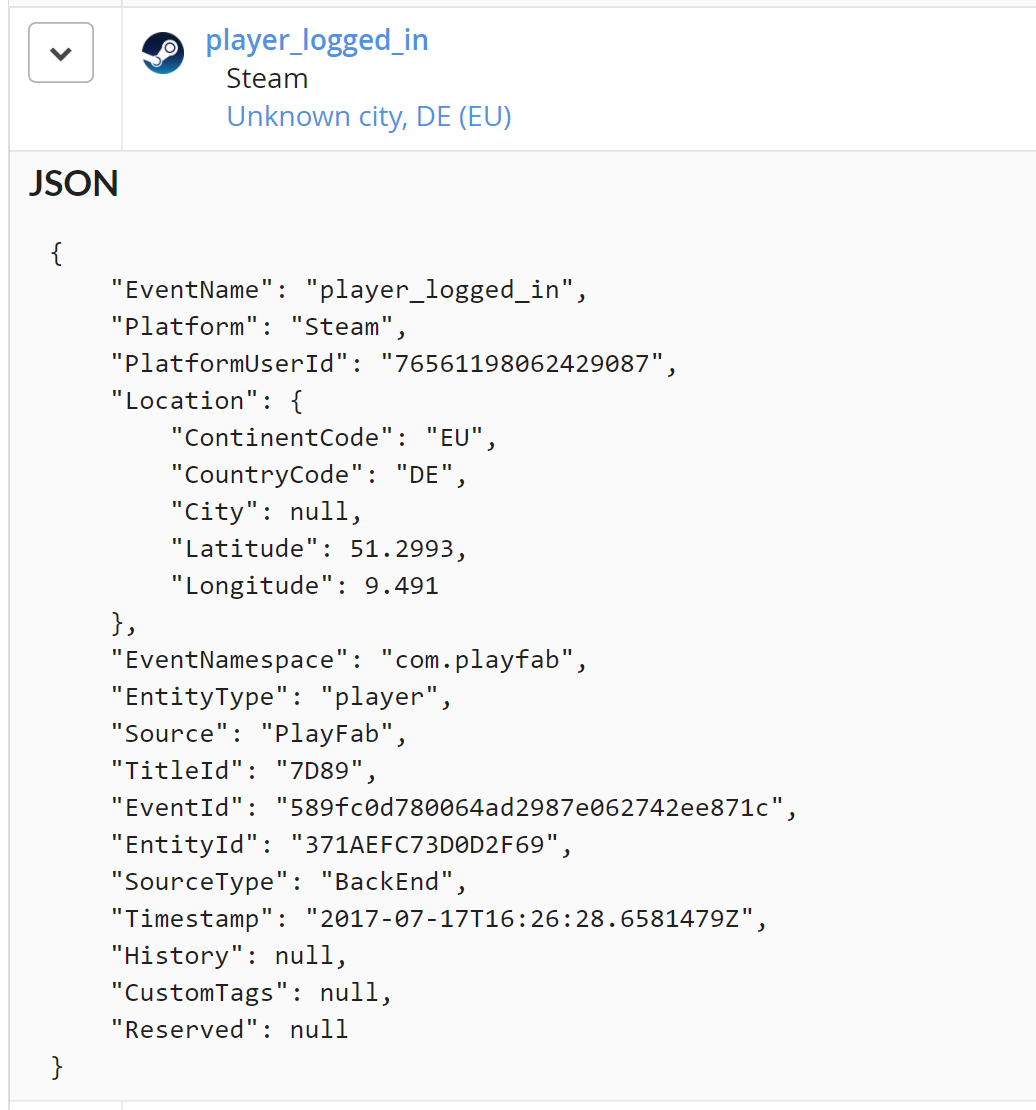Click the ContinentCode "EU" line
The height and width of the screenshot is (1110, 1036).
[334, 437]
